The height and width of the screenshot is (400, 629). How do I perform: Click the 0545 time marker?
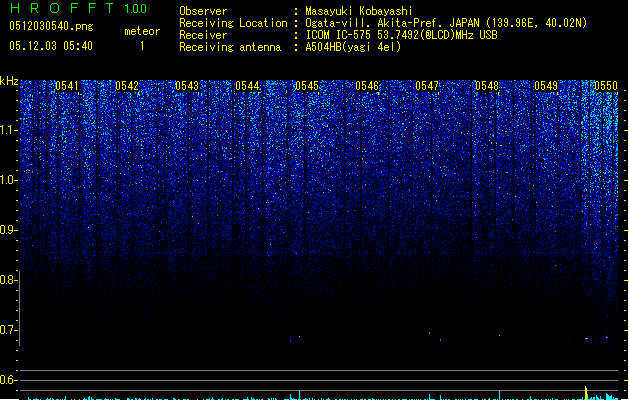(x=307, y=86)
